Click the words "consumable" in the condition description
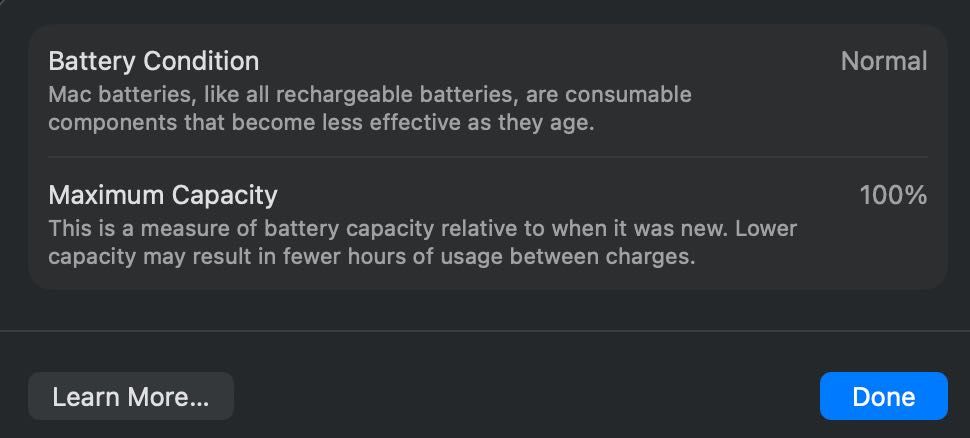The height and width of the screenshot is (438, 970). coord(634,96)
